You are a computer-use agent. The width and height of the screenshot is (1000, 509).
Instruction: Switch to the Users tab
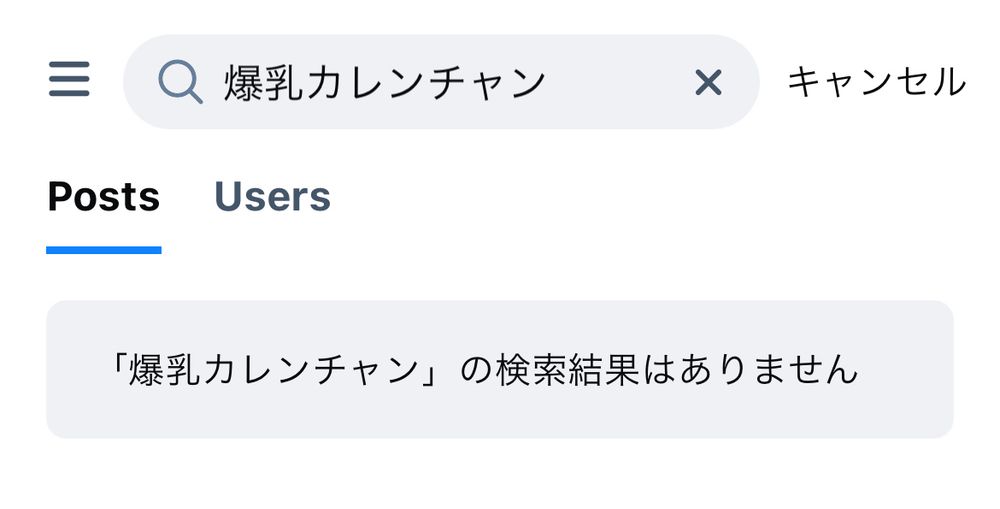tap(272, 197)
